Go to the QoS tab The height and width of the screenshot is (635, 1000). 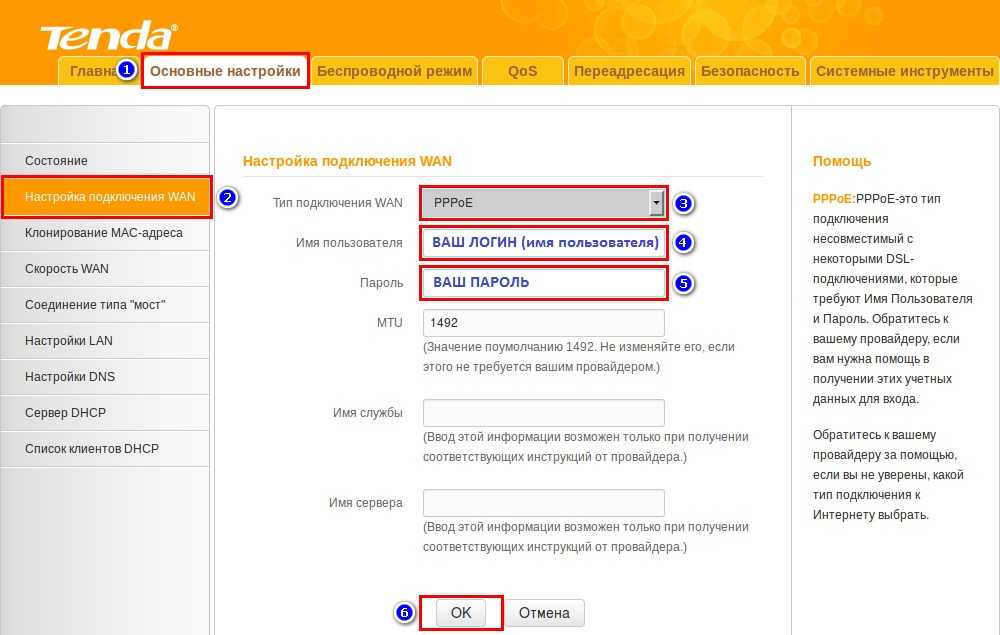[x=522, y=71]
